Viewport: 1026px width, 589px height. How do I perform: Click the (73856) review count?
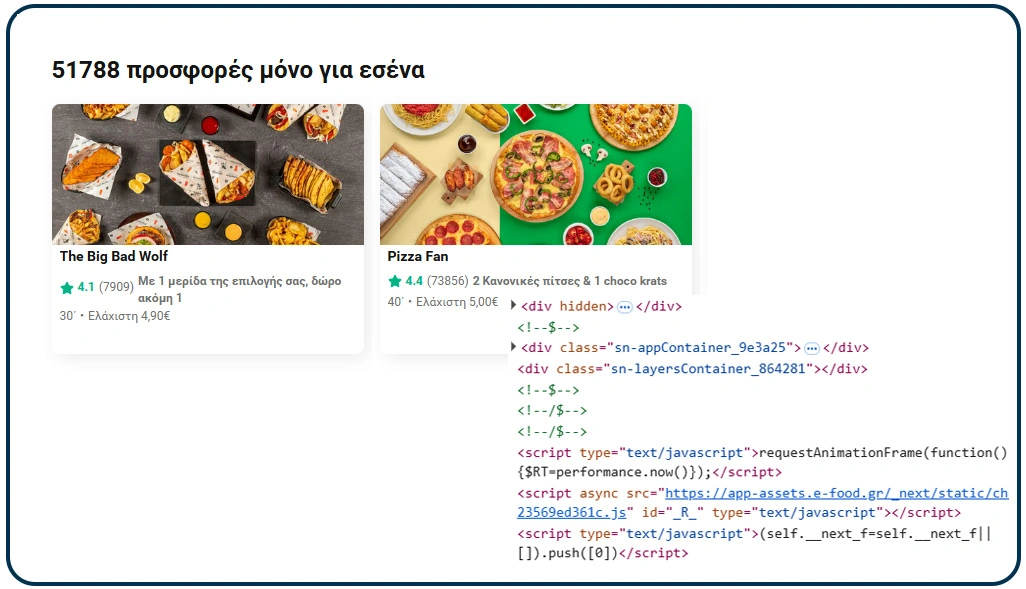point(448,281)
